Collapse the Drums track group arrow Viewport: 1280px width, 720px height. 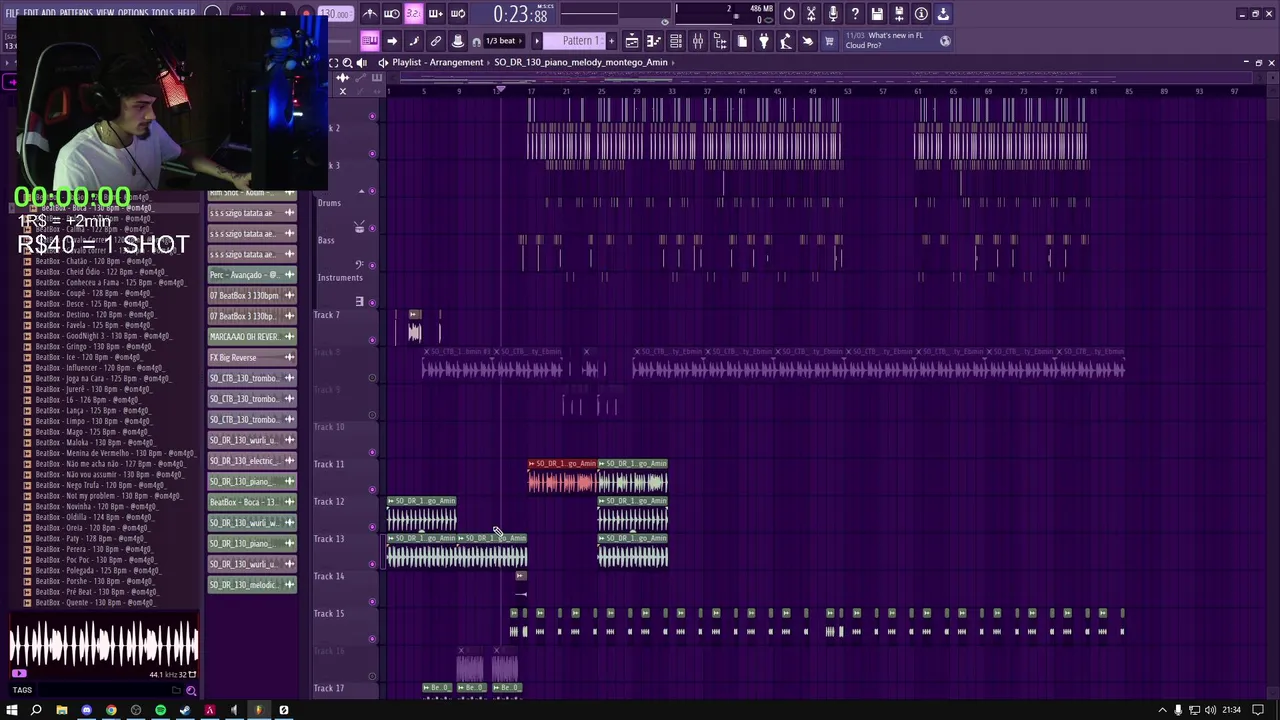[362, 190]
